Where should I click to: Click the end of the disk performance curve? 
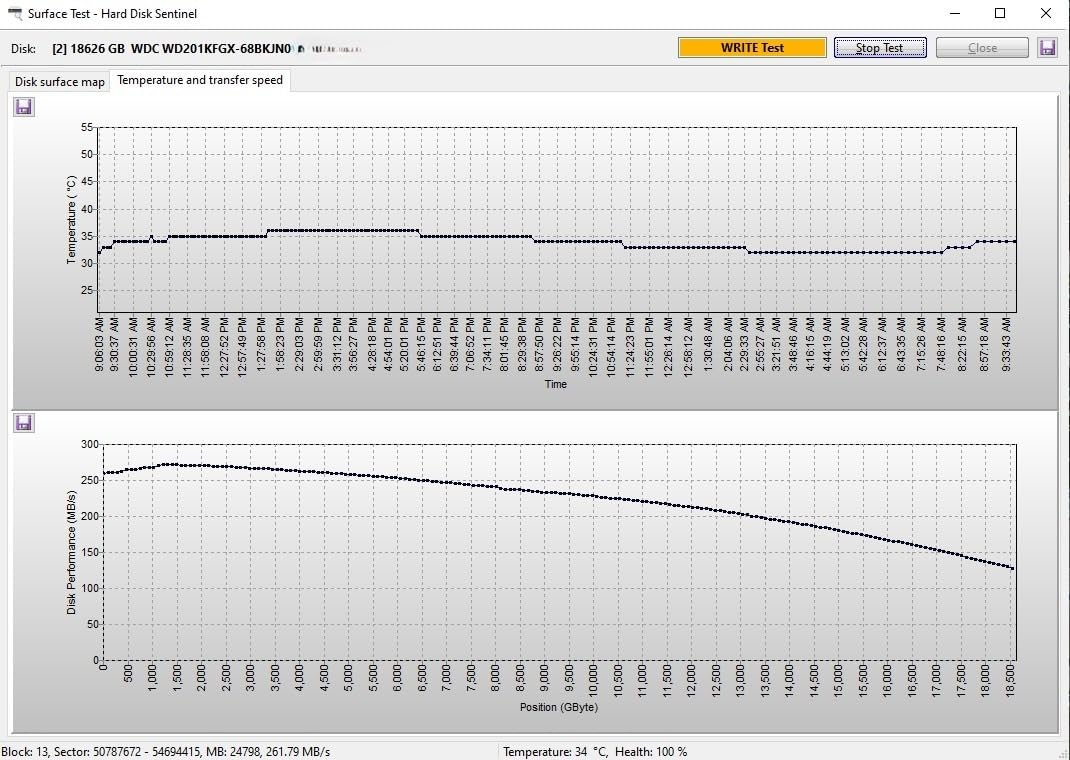(x=1012, y=568)
